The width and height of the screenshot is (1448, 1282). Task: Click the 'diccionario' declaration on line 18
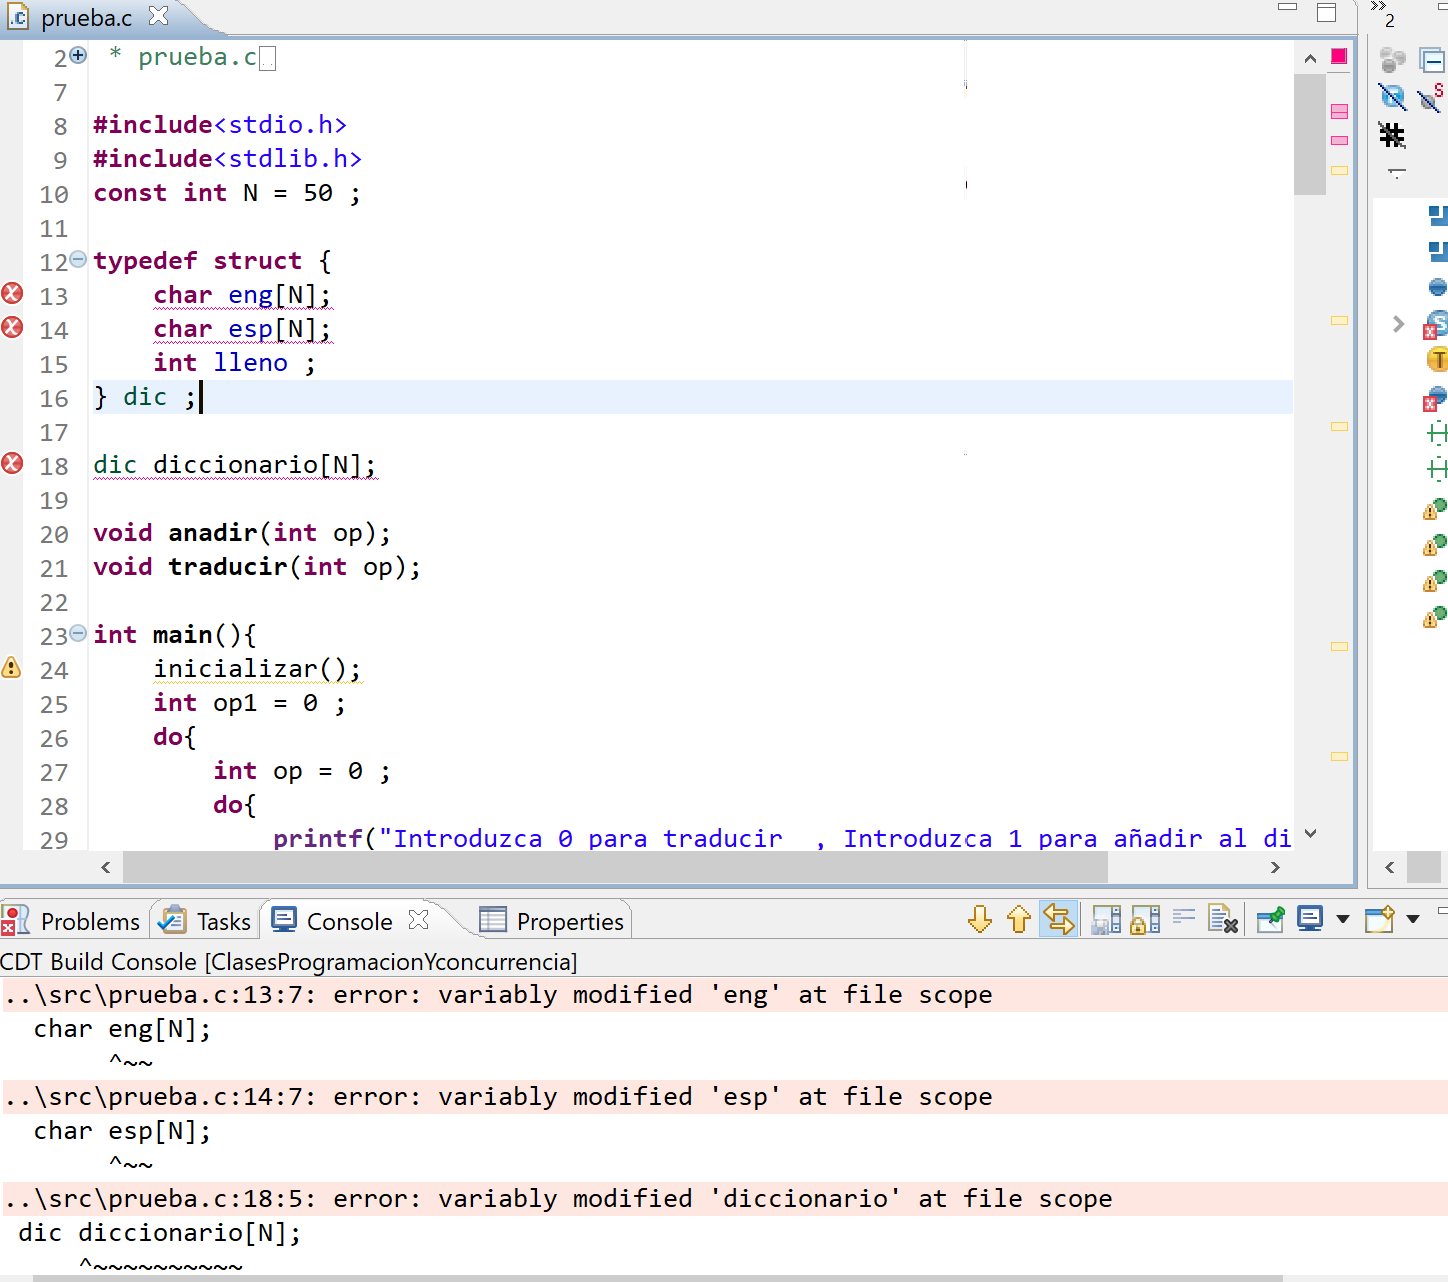click(235, 465)
